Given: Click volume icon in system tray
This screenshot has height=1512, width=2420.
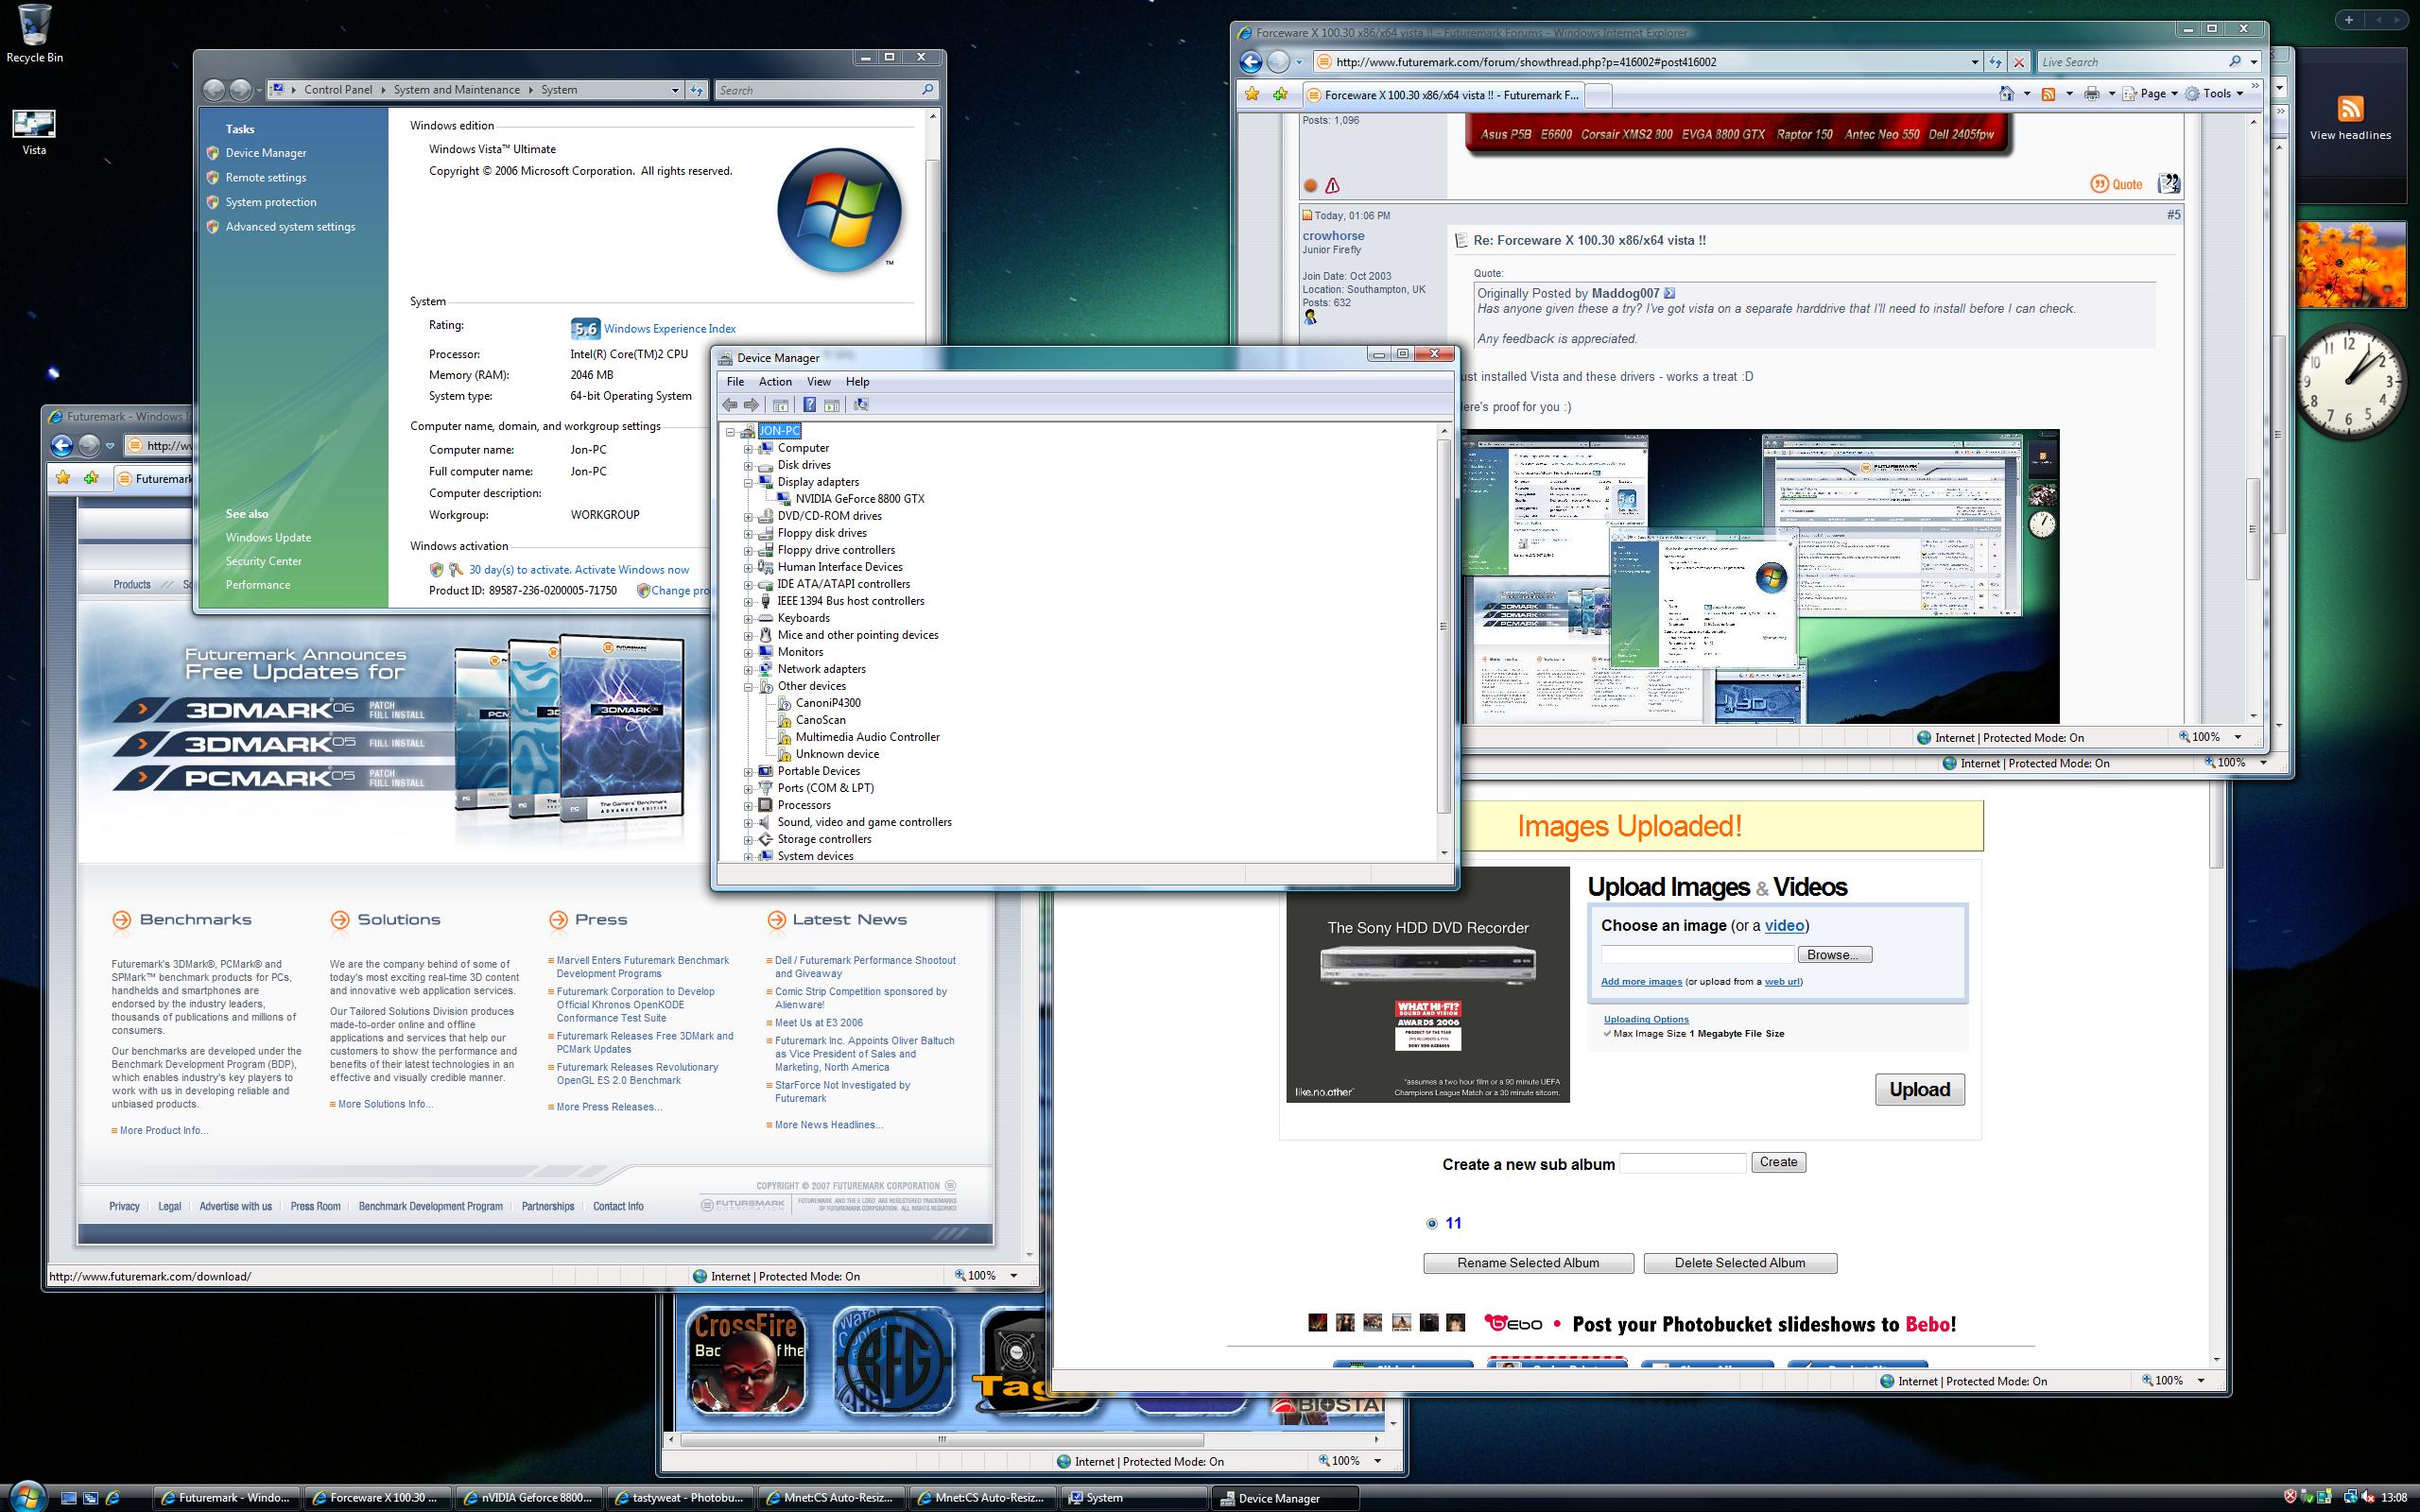Looking at the screenshot, I should [x=2366, y=1497].
